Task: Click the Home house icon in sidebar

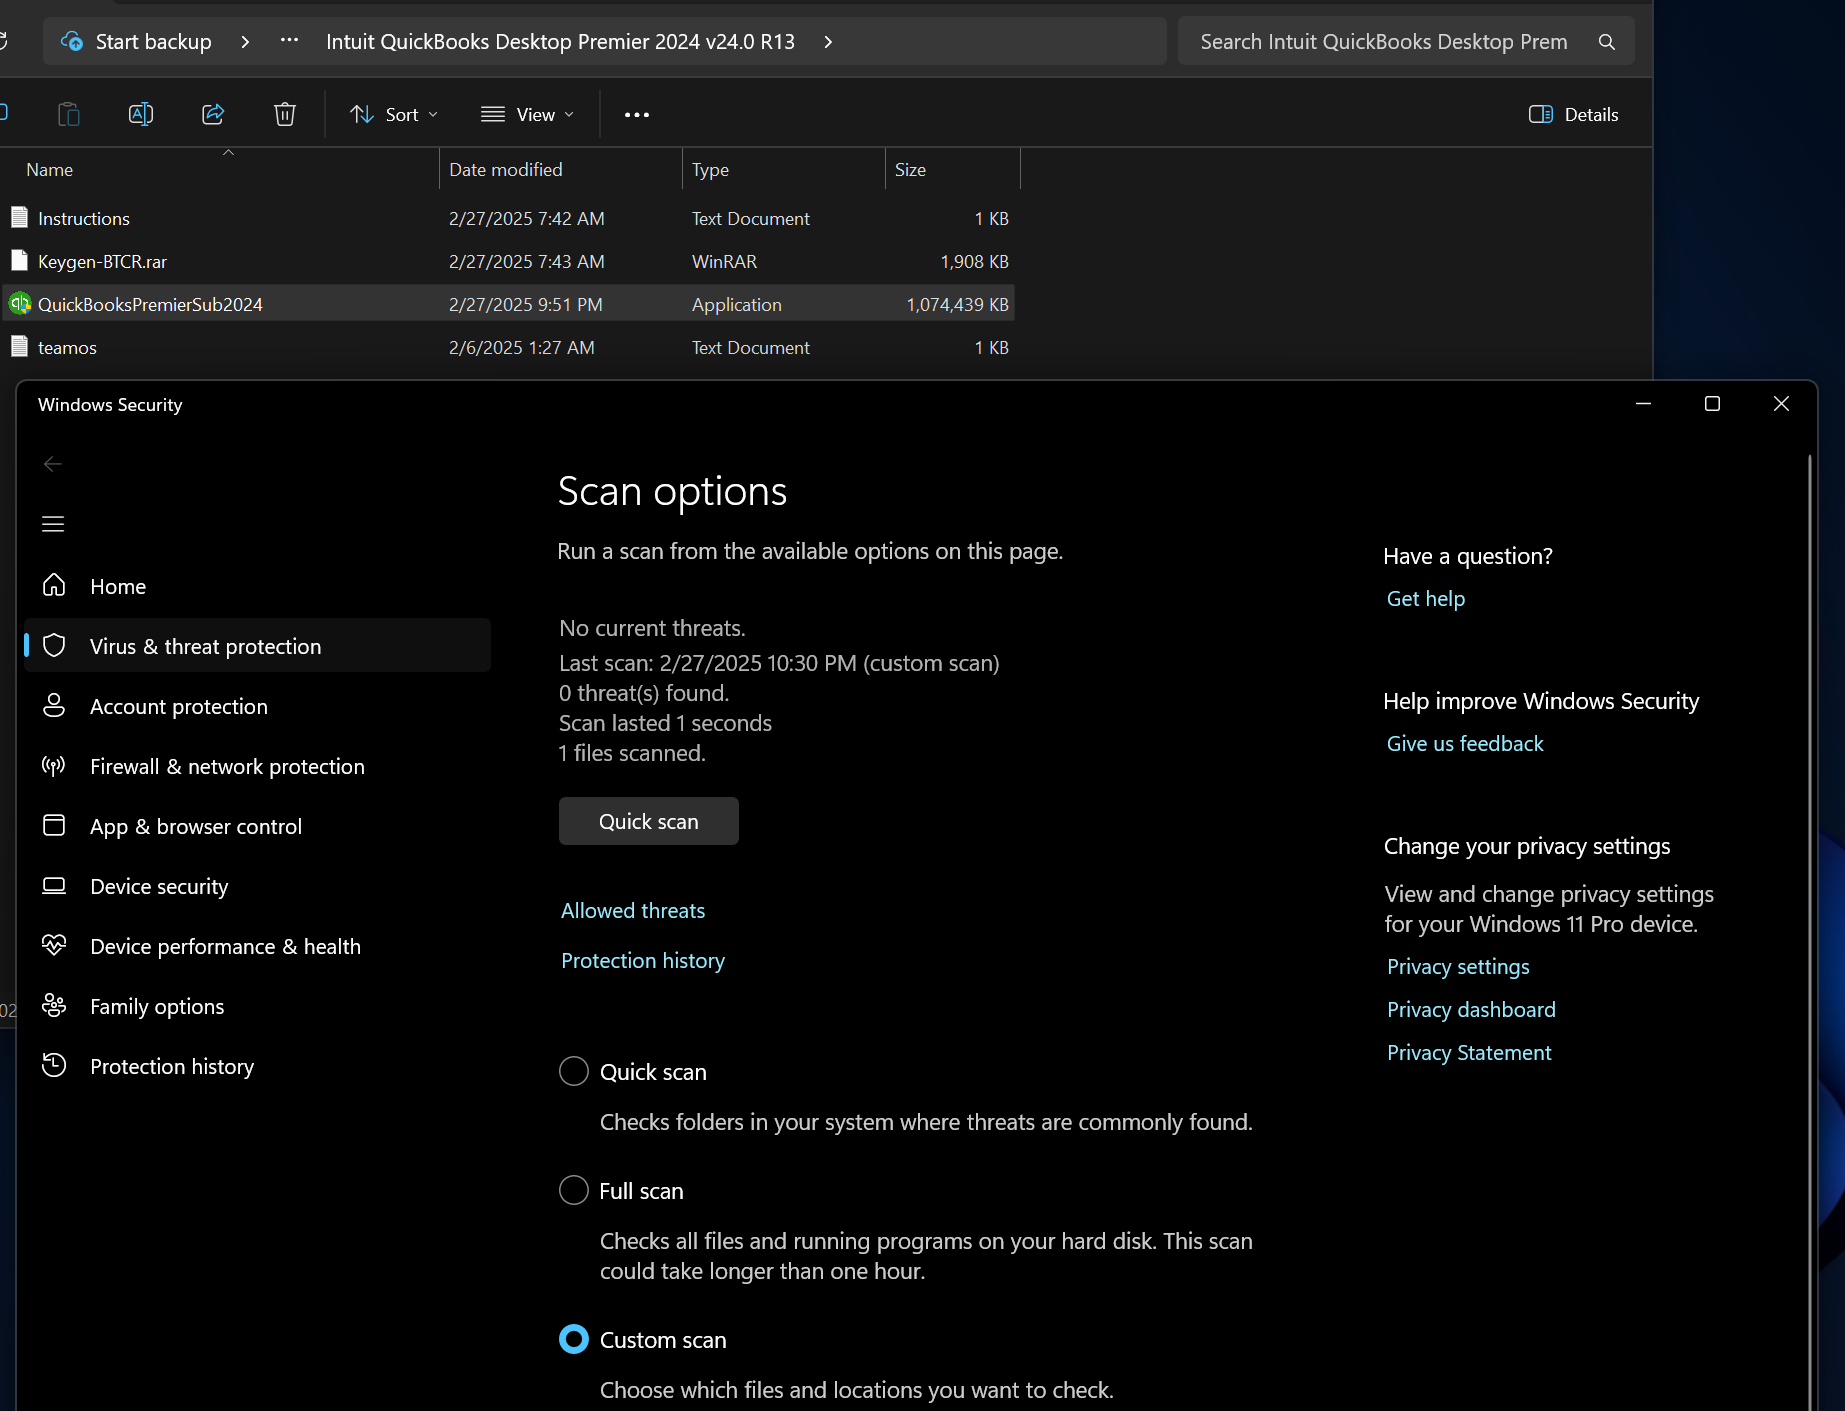Action: click(x=54, y=585)
